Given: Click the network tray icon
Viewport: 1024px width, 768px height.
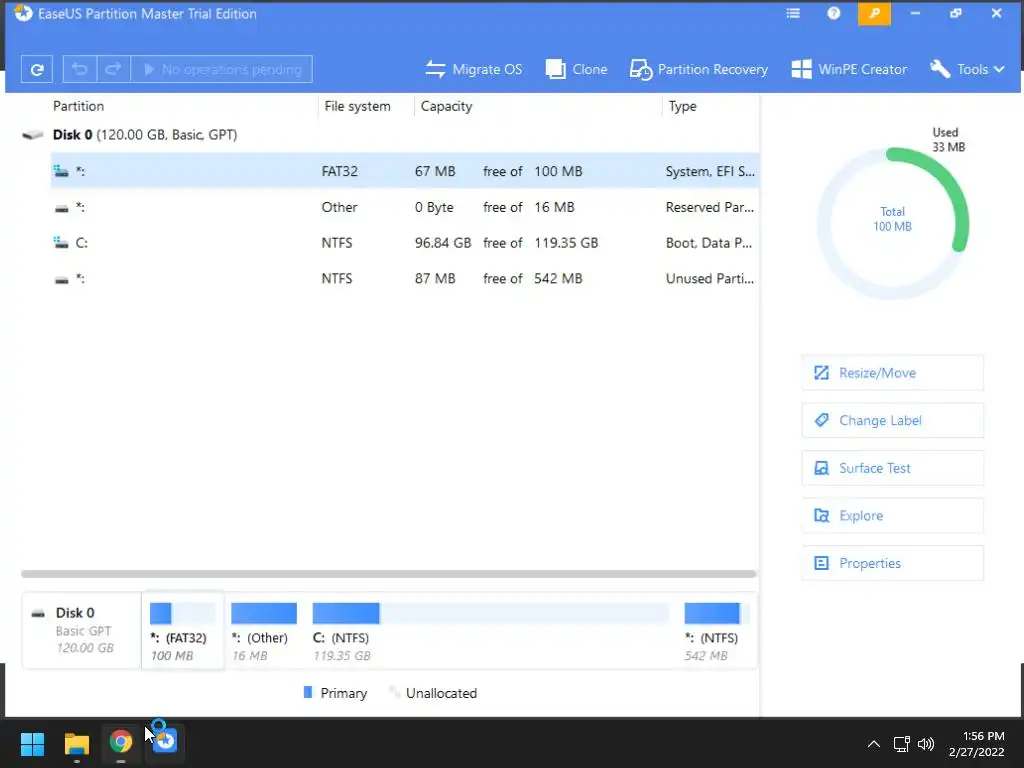Looking at the screenshot, I should (902, 744).
